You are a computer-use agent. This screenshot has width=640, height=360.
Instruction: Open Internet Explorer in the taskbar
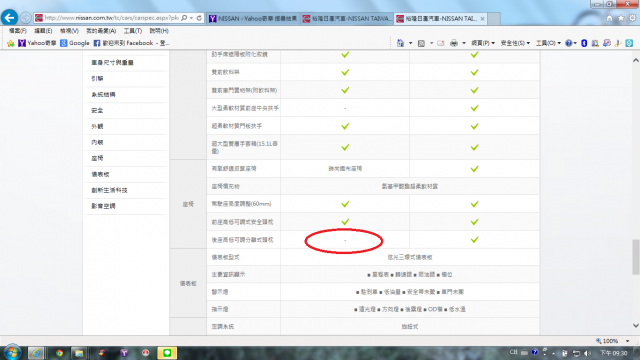[36, 353]
